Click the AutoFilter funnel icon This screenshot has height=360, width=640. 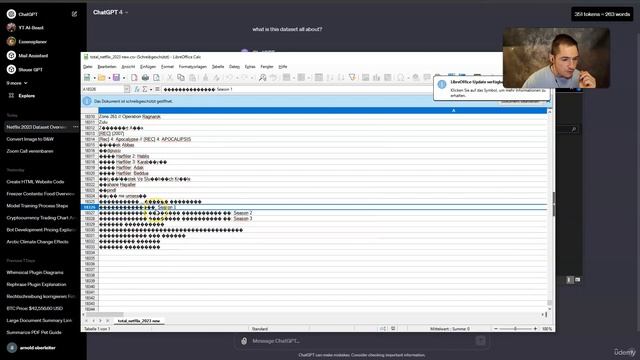point(352,78)
